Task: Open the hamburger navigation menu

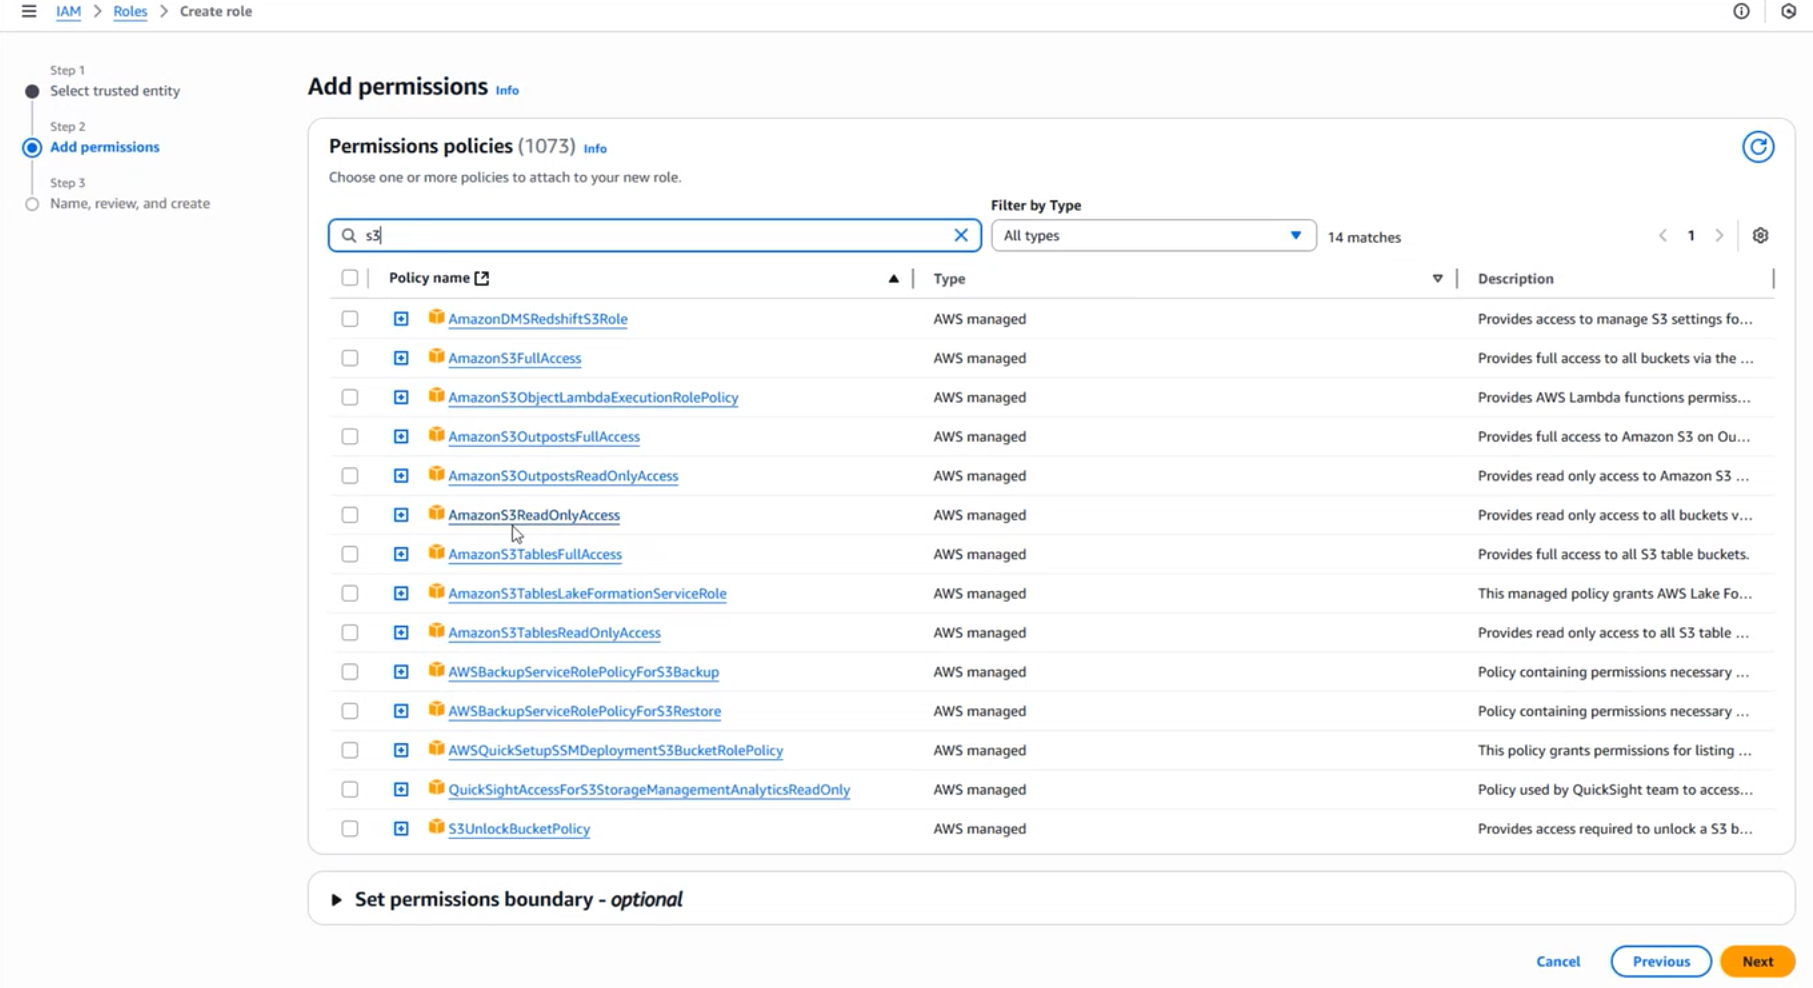Action: (x=29, y=11)
